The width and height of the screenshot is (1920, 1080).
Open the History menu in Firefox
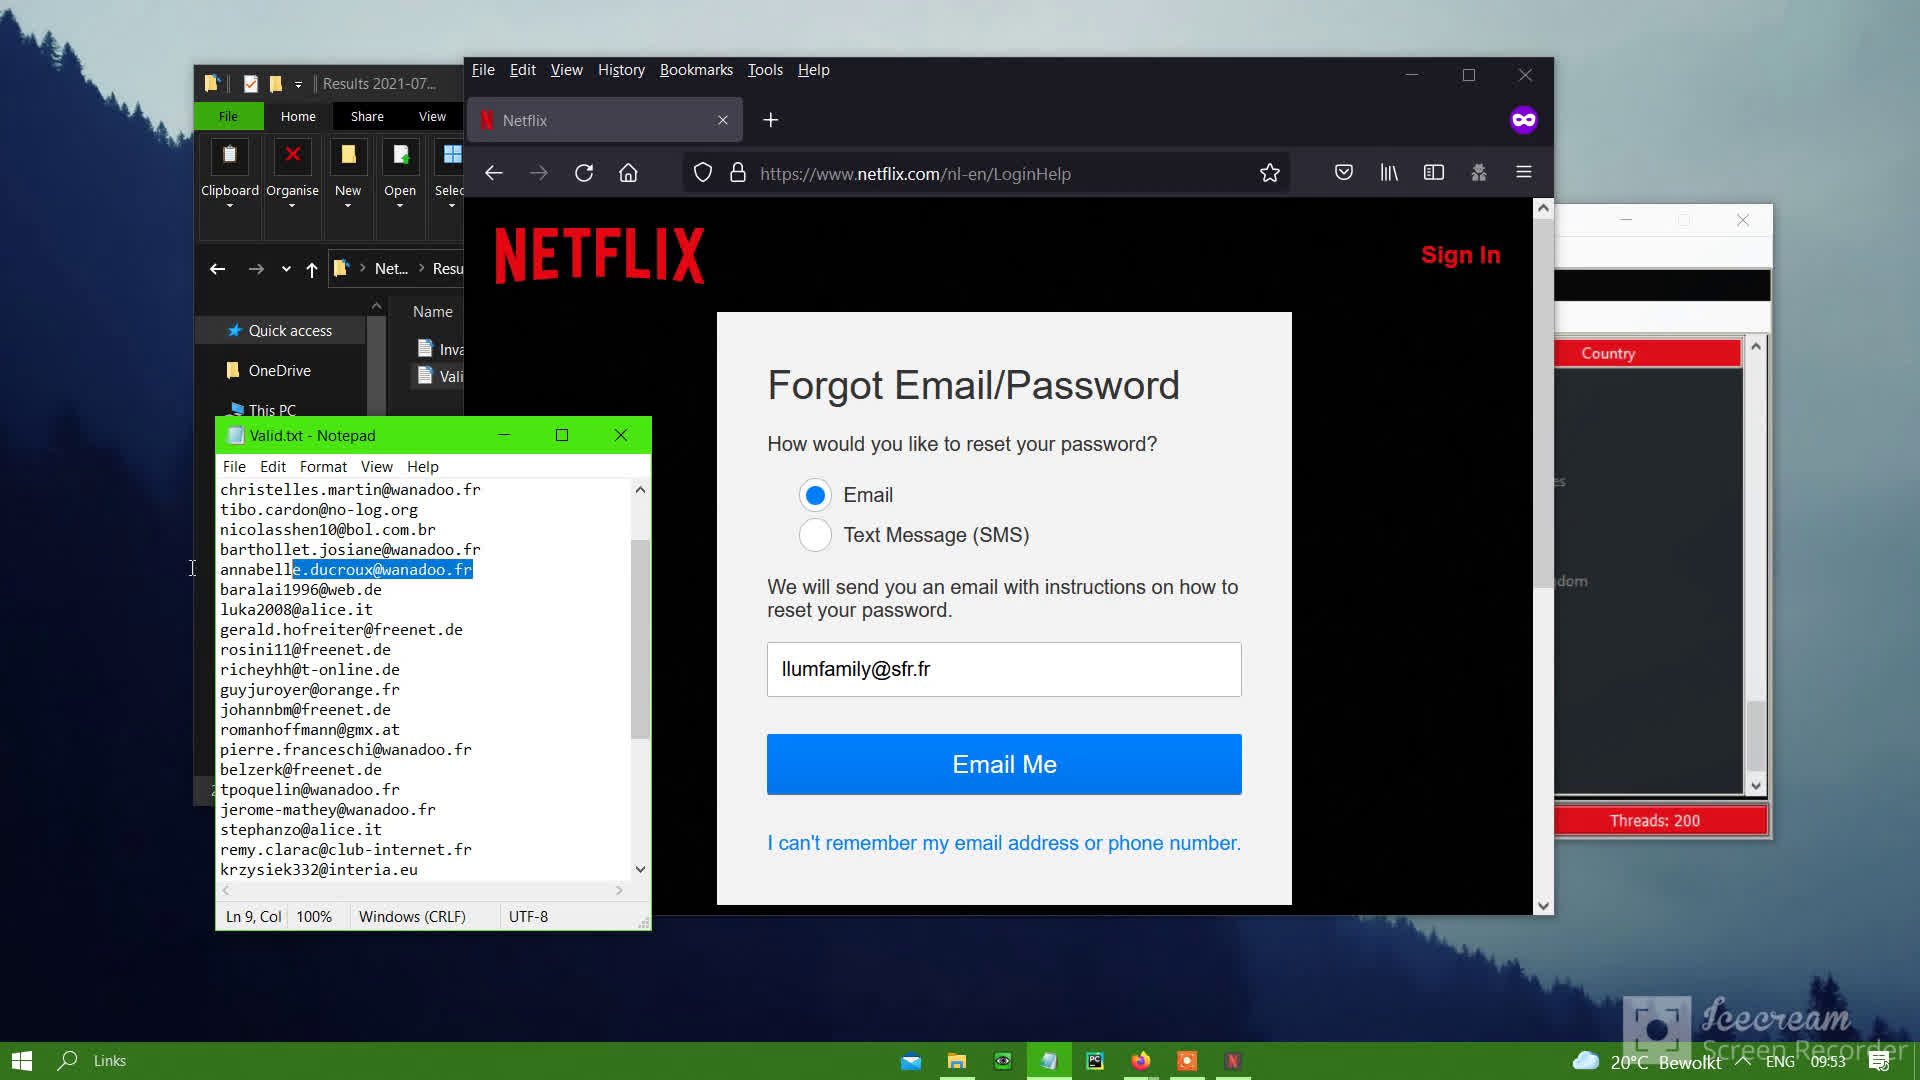click(x=620, y=69)
